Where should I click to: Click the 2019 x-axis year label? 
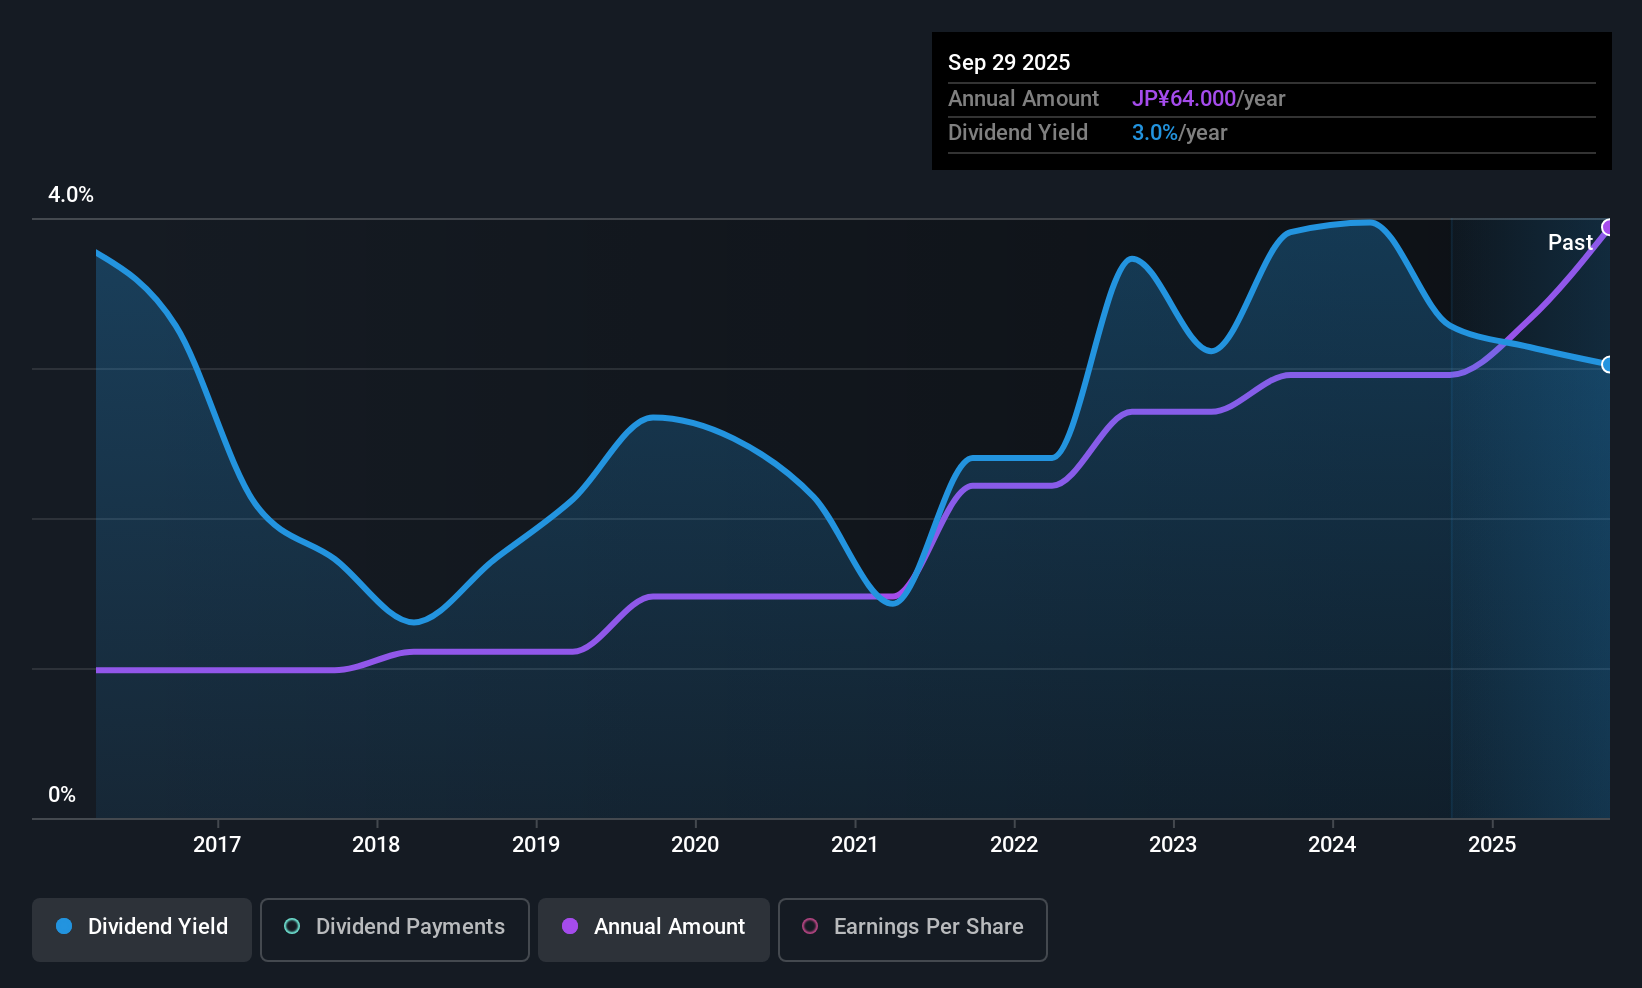point(536,844)
